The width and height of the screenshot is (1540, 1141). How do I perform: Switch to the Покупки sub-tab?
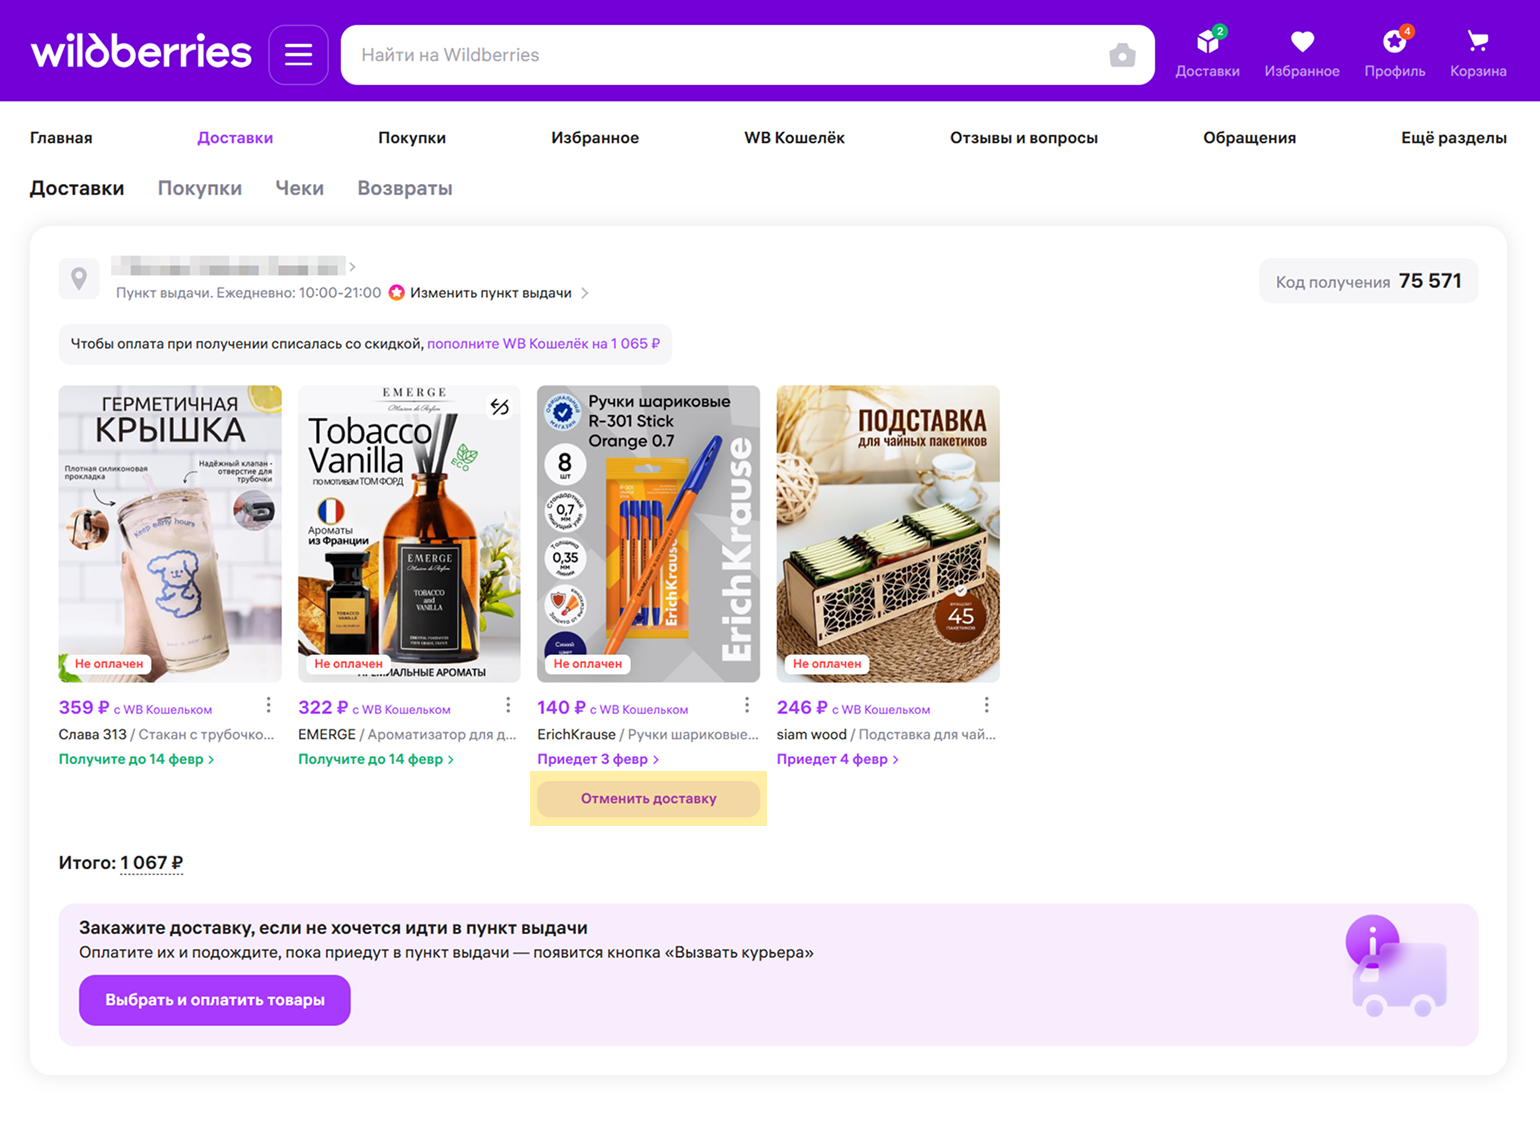(199, 188)
